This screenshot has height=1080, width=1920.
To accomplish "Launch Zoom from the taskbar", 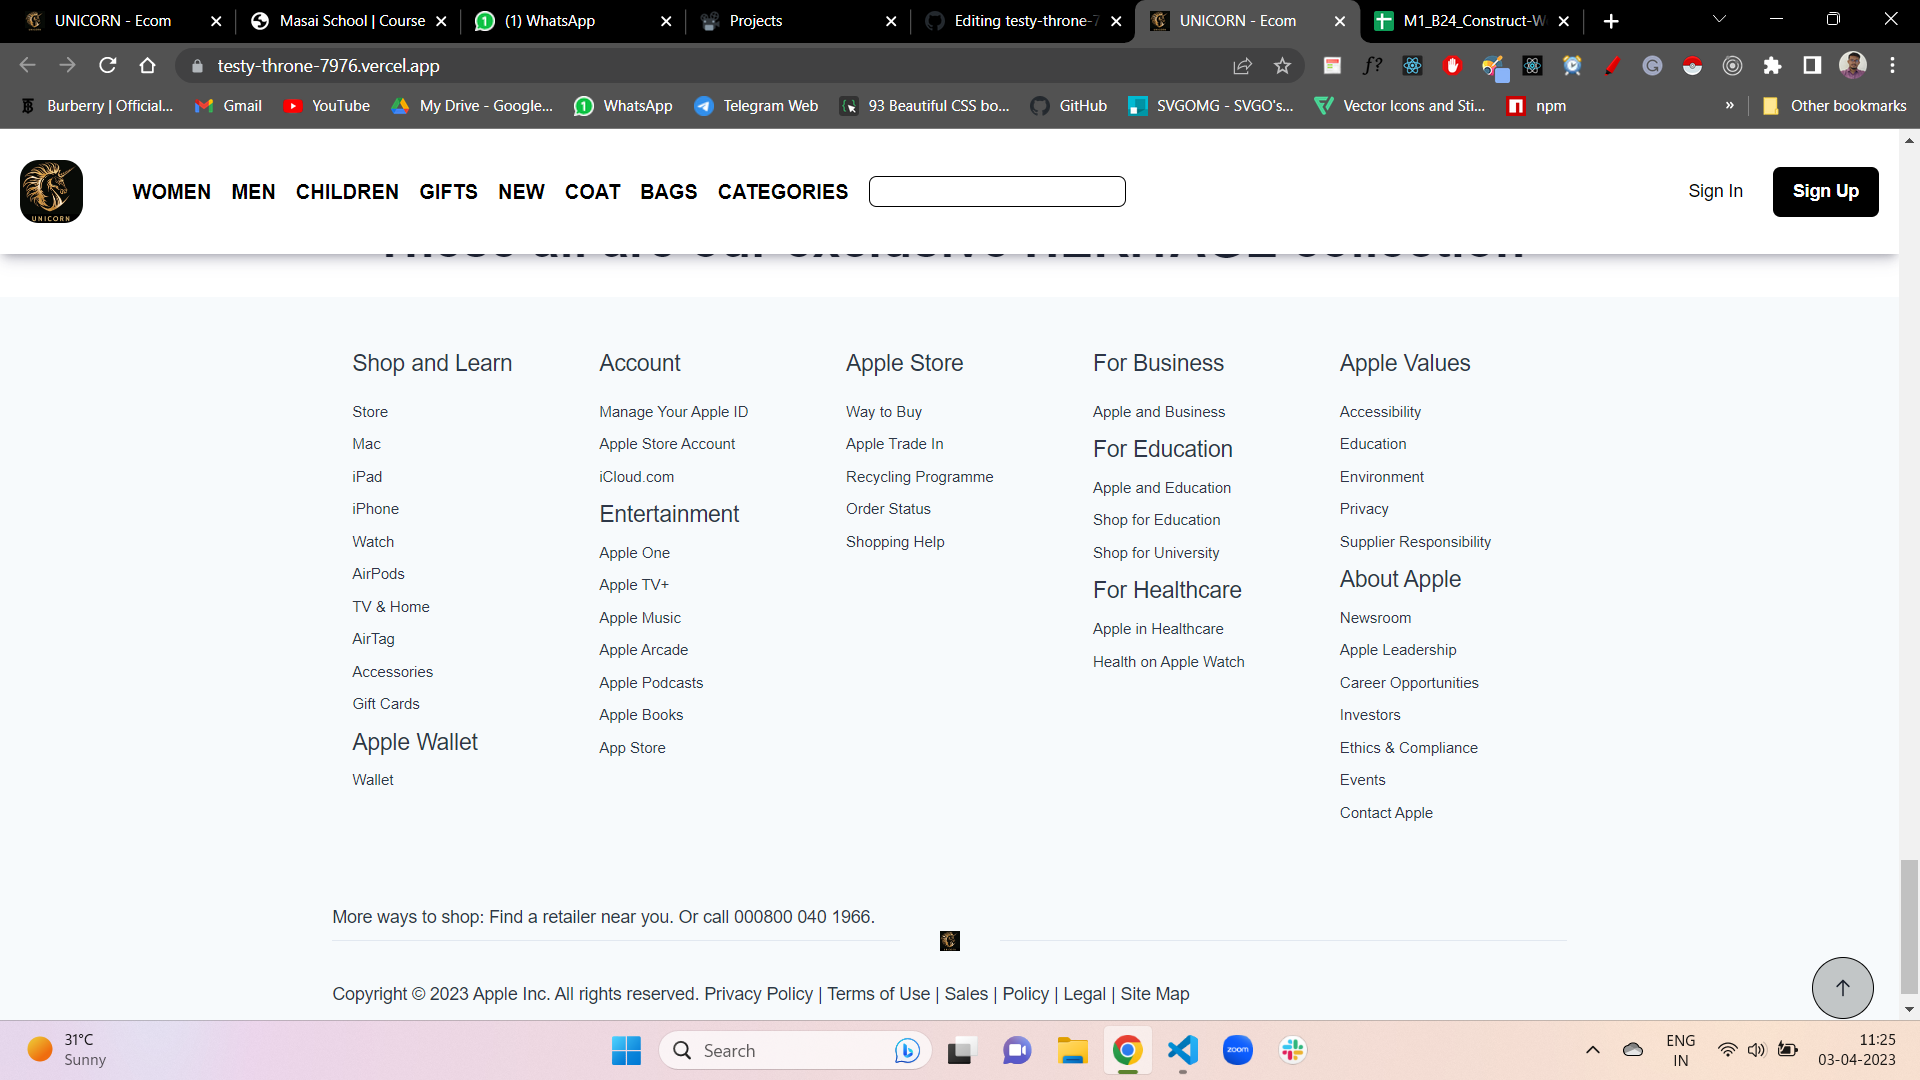I will pyautogui.click(x=1237, y=1050).
